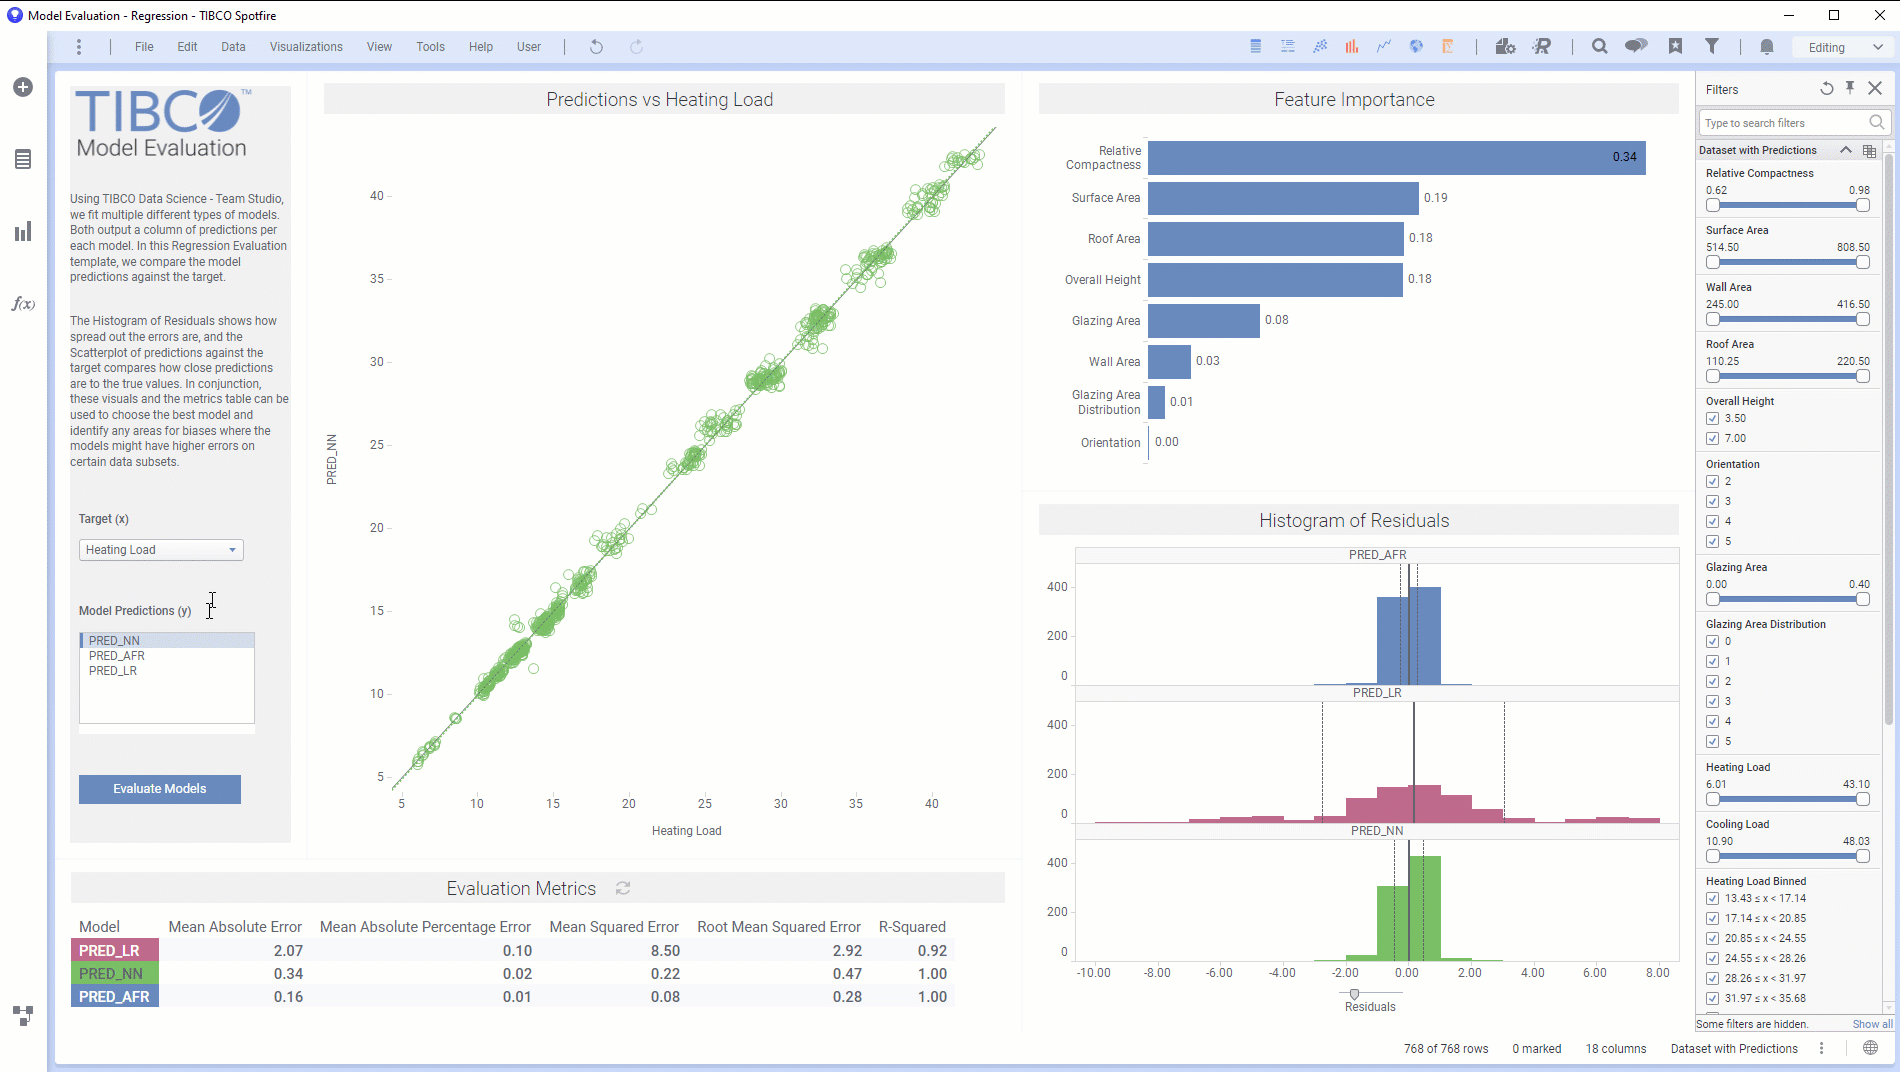The width and height of the screenshot is (1900, 1072).
Task: Open the Tools menu
Action: tap(430, 47)
